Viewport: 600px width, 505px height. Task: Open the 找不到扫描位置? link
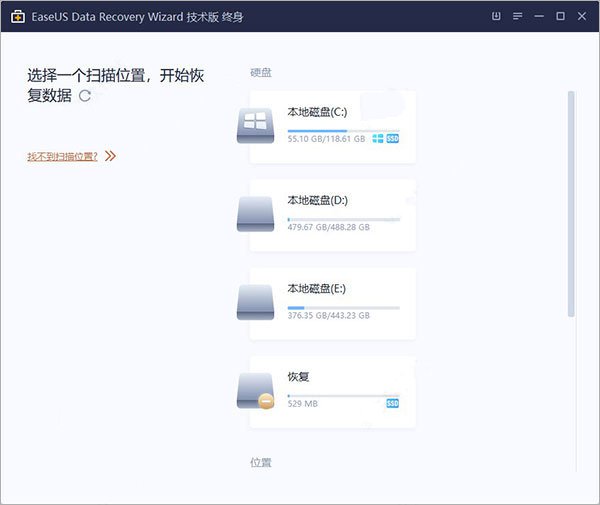pos(62,156)
